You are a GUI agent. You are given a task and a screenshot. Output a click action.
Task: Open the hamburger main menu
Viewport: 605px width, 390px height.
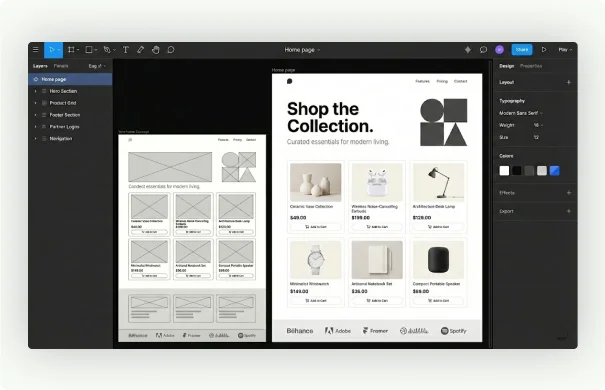point(35,50)
